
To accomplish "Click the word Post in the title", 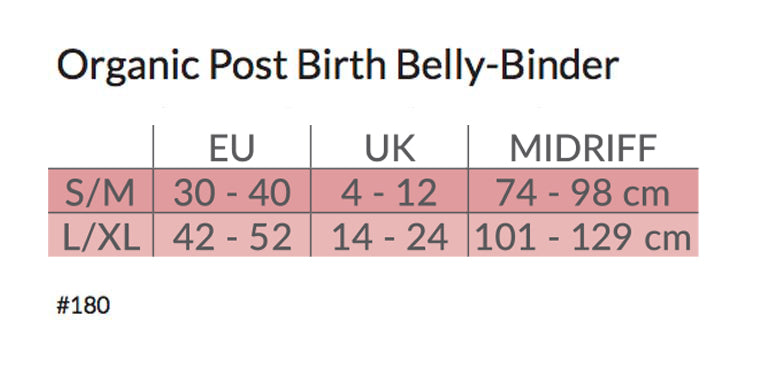I will [x=248, y=65].
